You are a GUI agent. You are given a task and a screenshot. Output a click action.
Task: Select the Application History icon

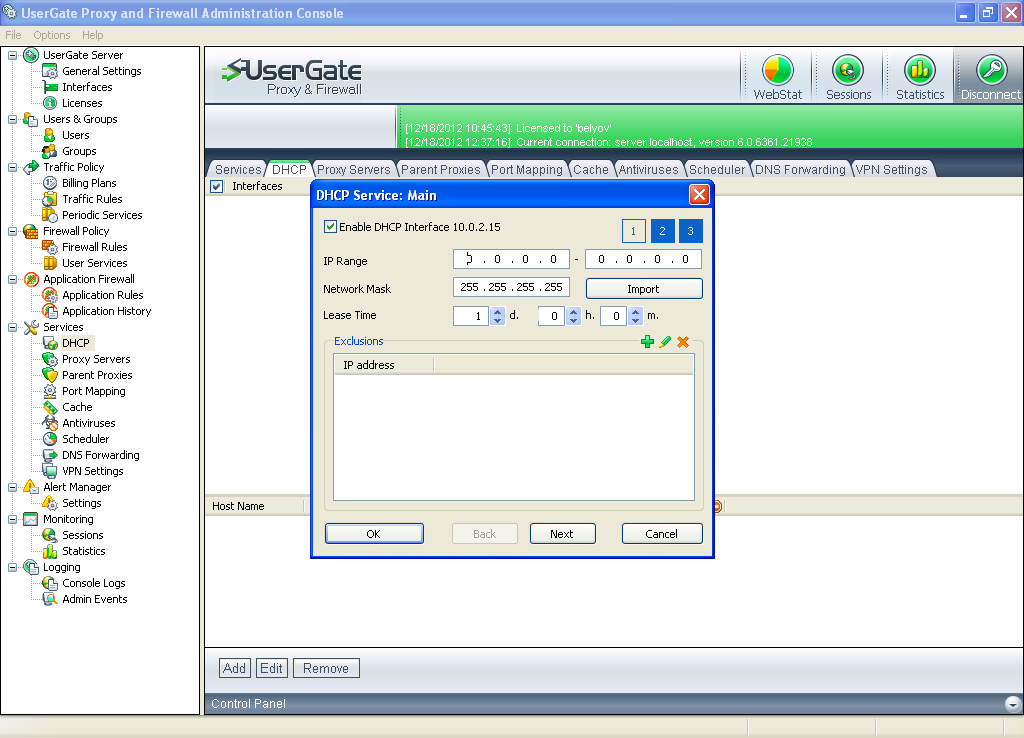(x=50, y=311)
